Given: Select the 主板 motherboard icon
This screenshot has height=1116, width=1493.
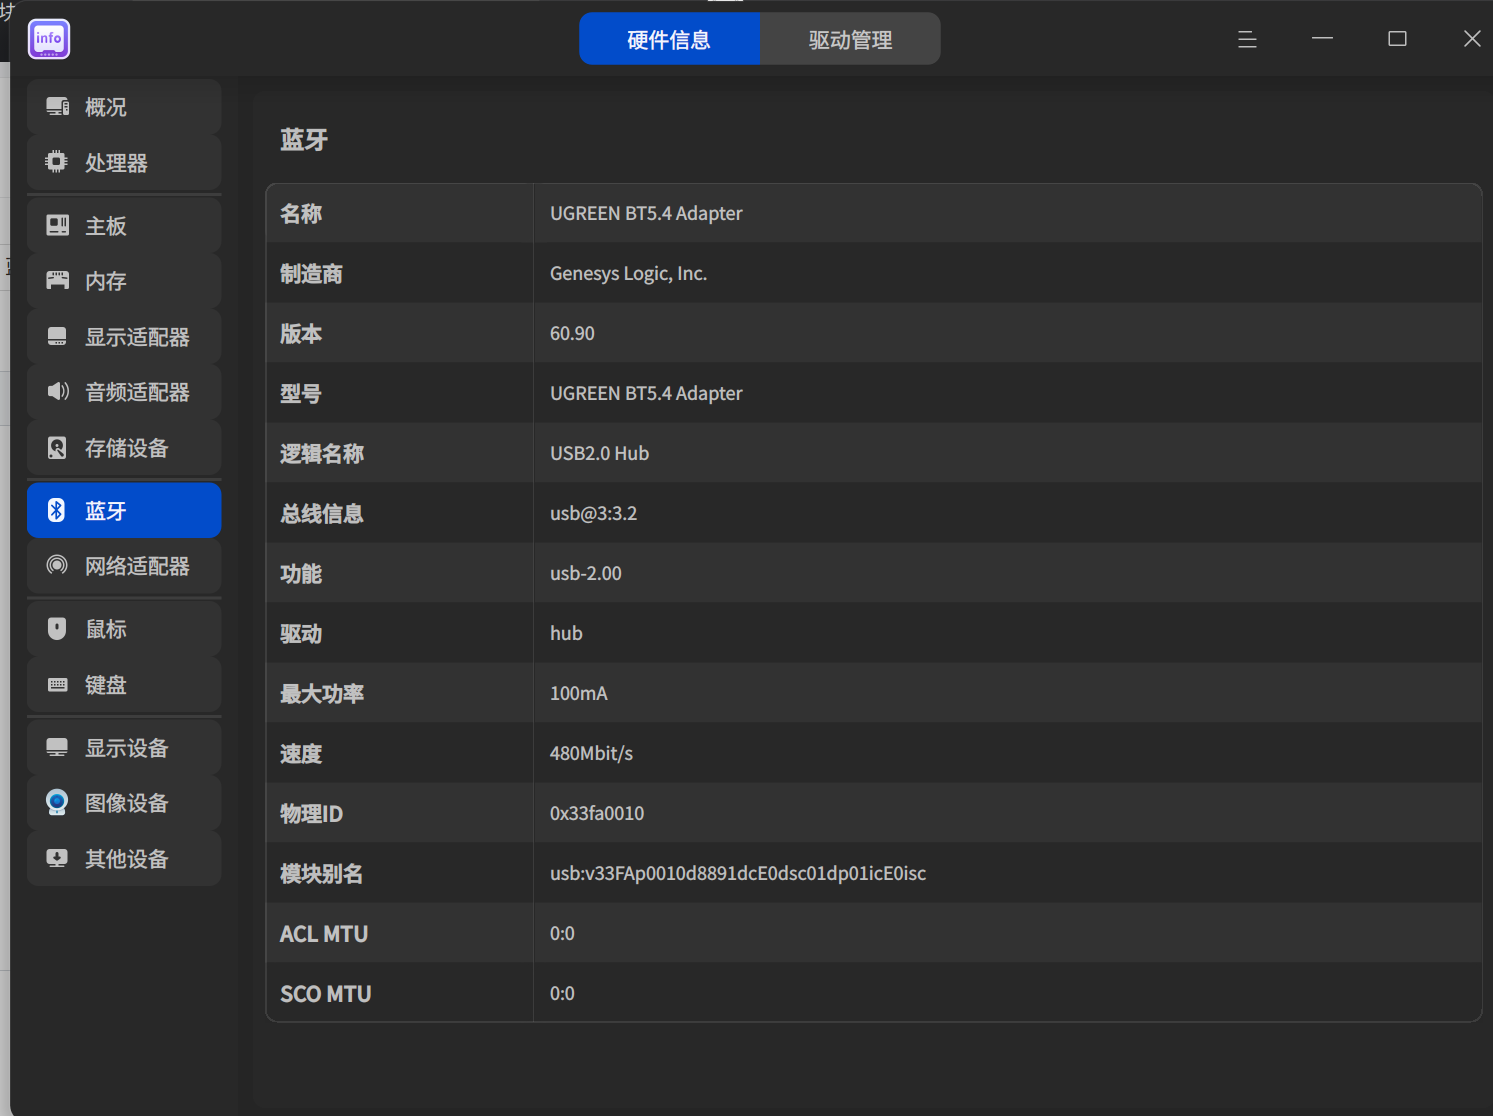Looking at the screenshot, I should click(x=57, y=225).
